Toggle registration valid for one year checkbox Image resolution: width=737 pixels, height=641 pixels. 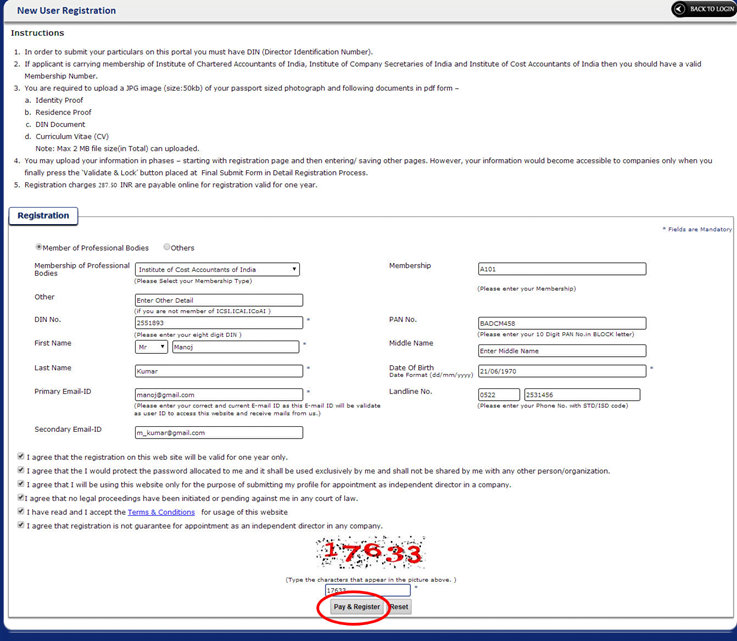[21, 456]
